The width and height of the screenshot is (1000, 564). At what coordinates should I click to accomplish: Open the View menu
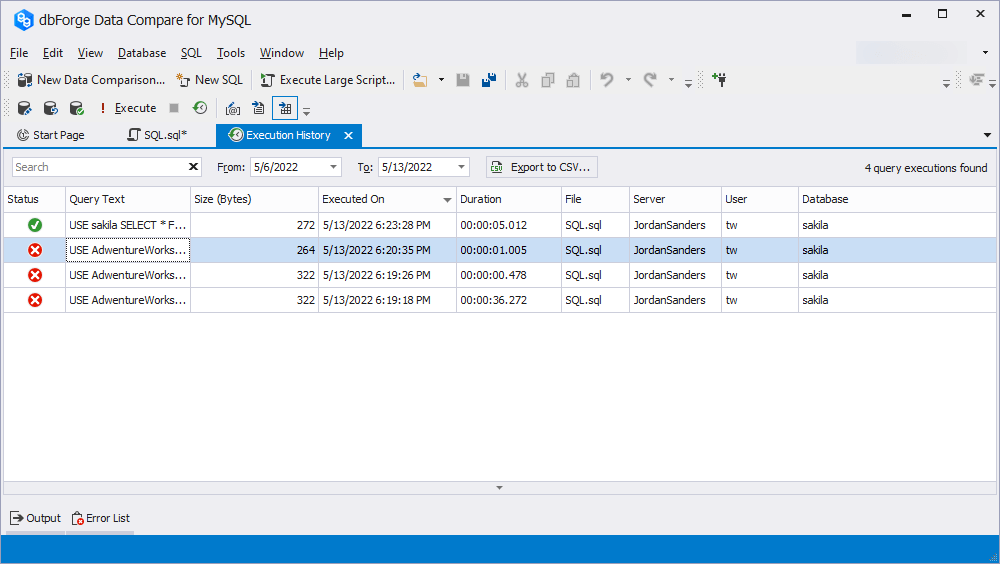pos(90,53)
